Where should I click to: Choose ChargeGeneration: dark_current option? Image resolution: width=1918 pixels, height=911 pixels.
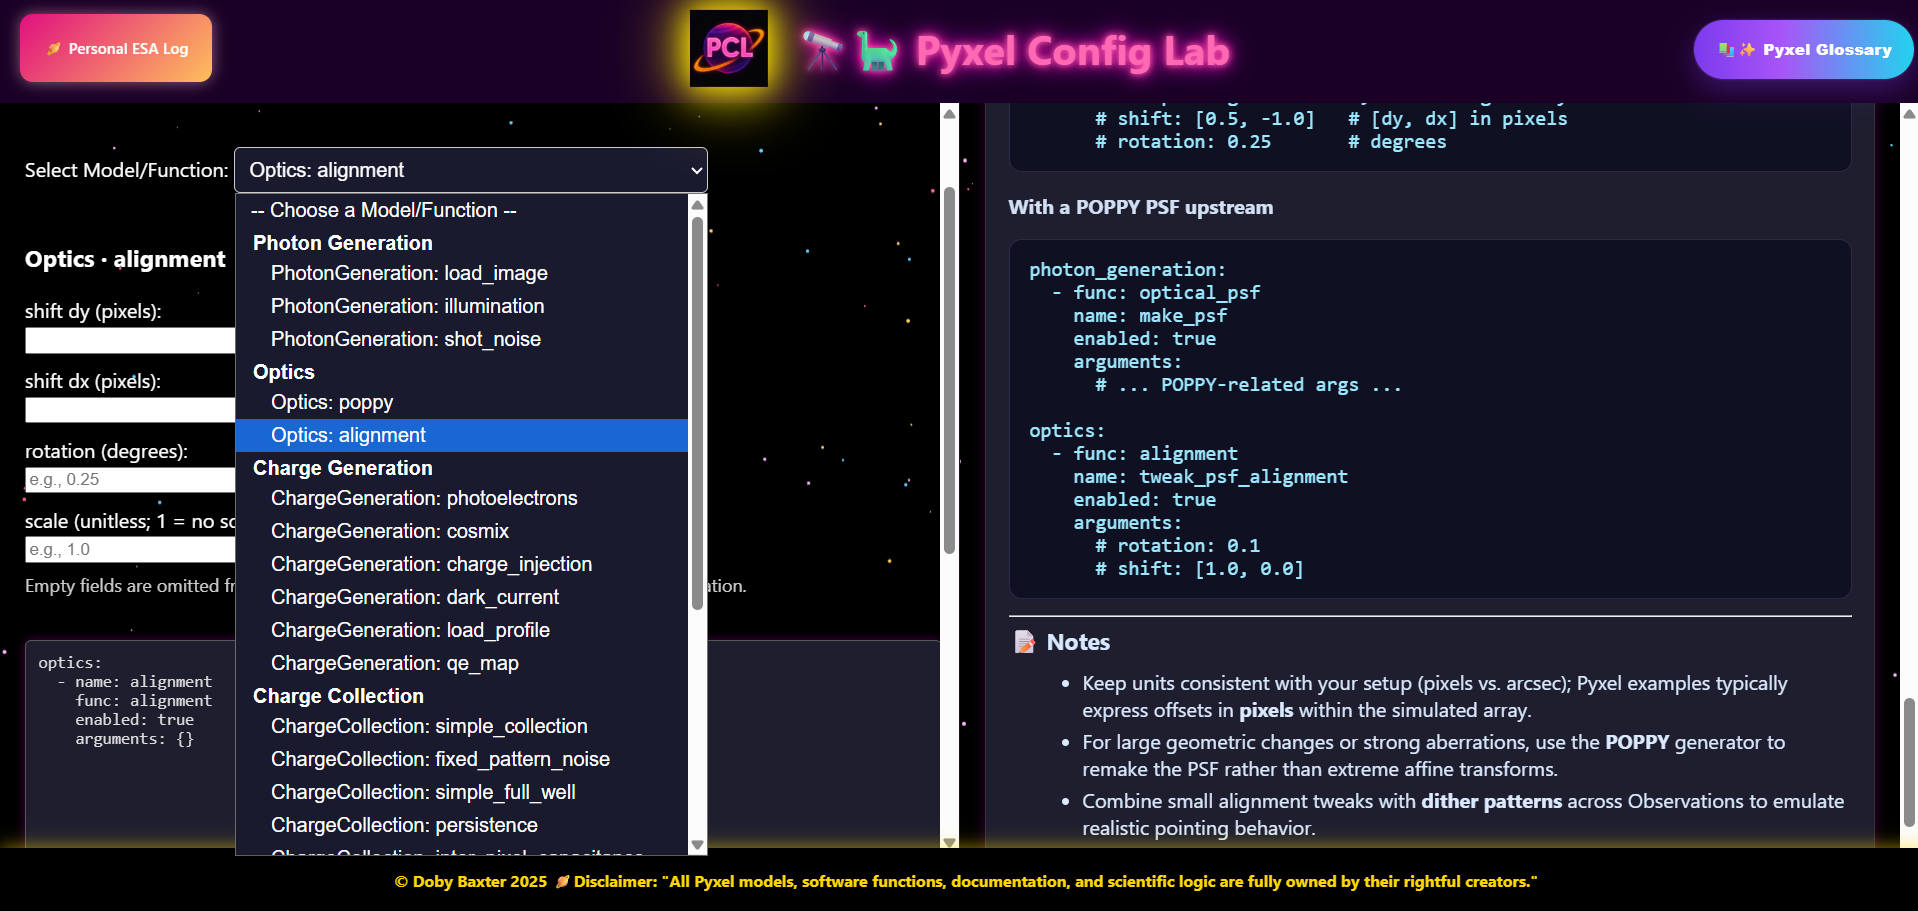tap(414, 597)
